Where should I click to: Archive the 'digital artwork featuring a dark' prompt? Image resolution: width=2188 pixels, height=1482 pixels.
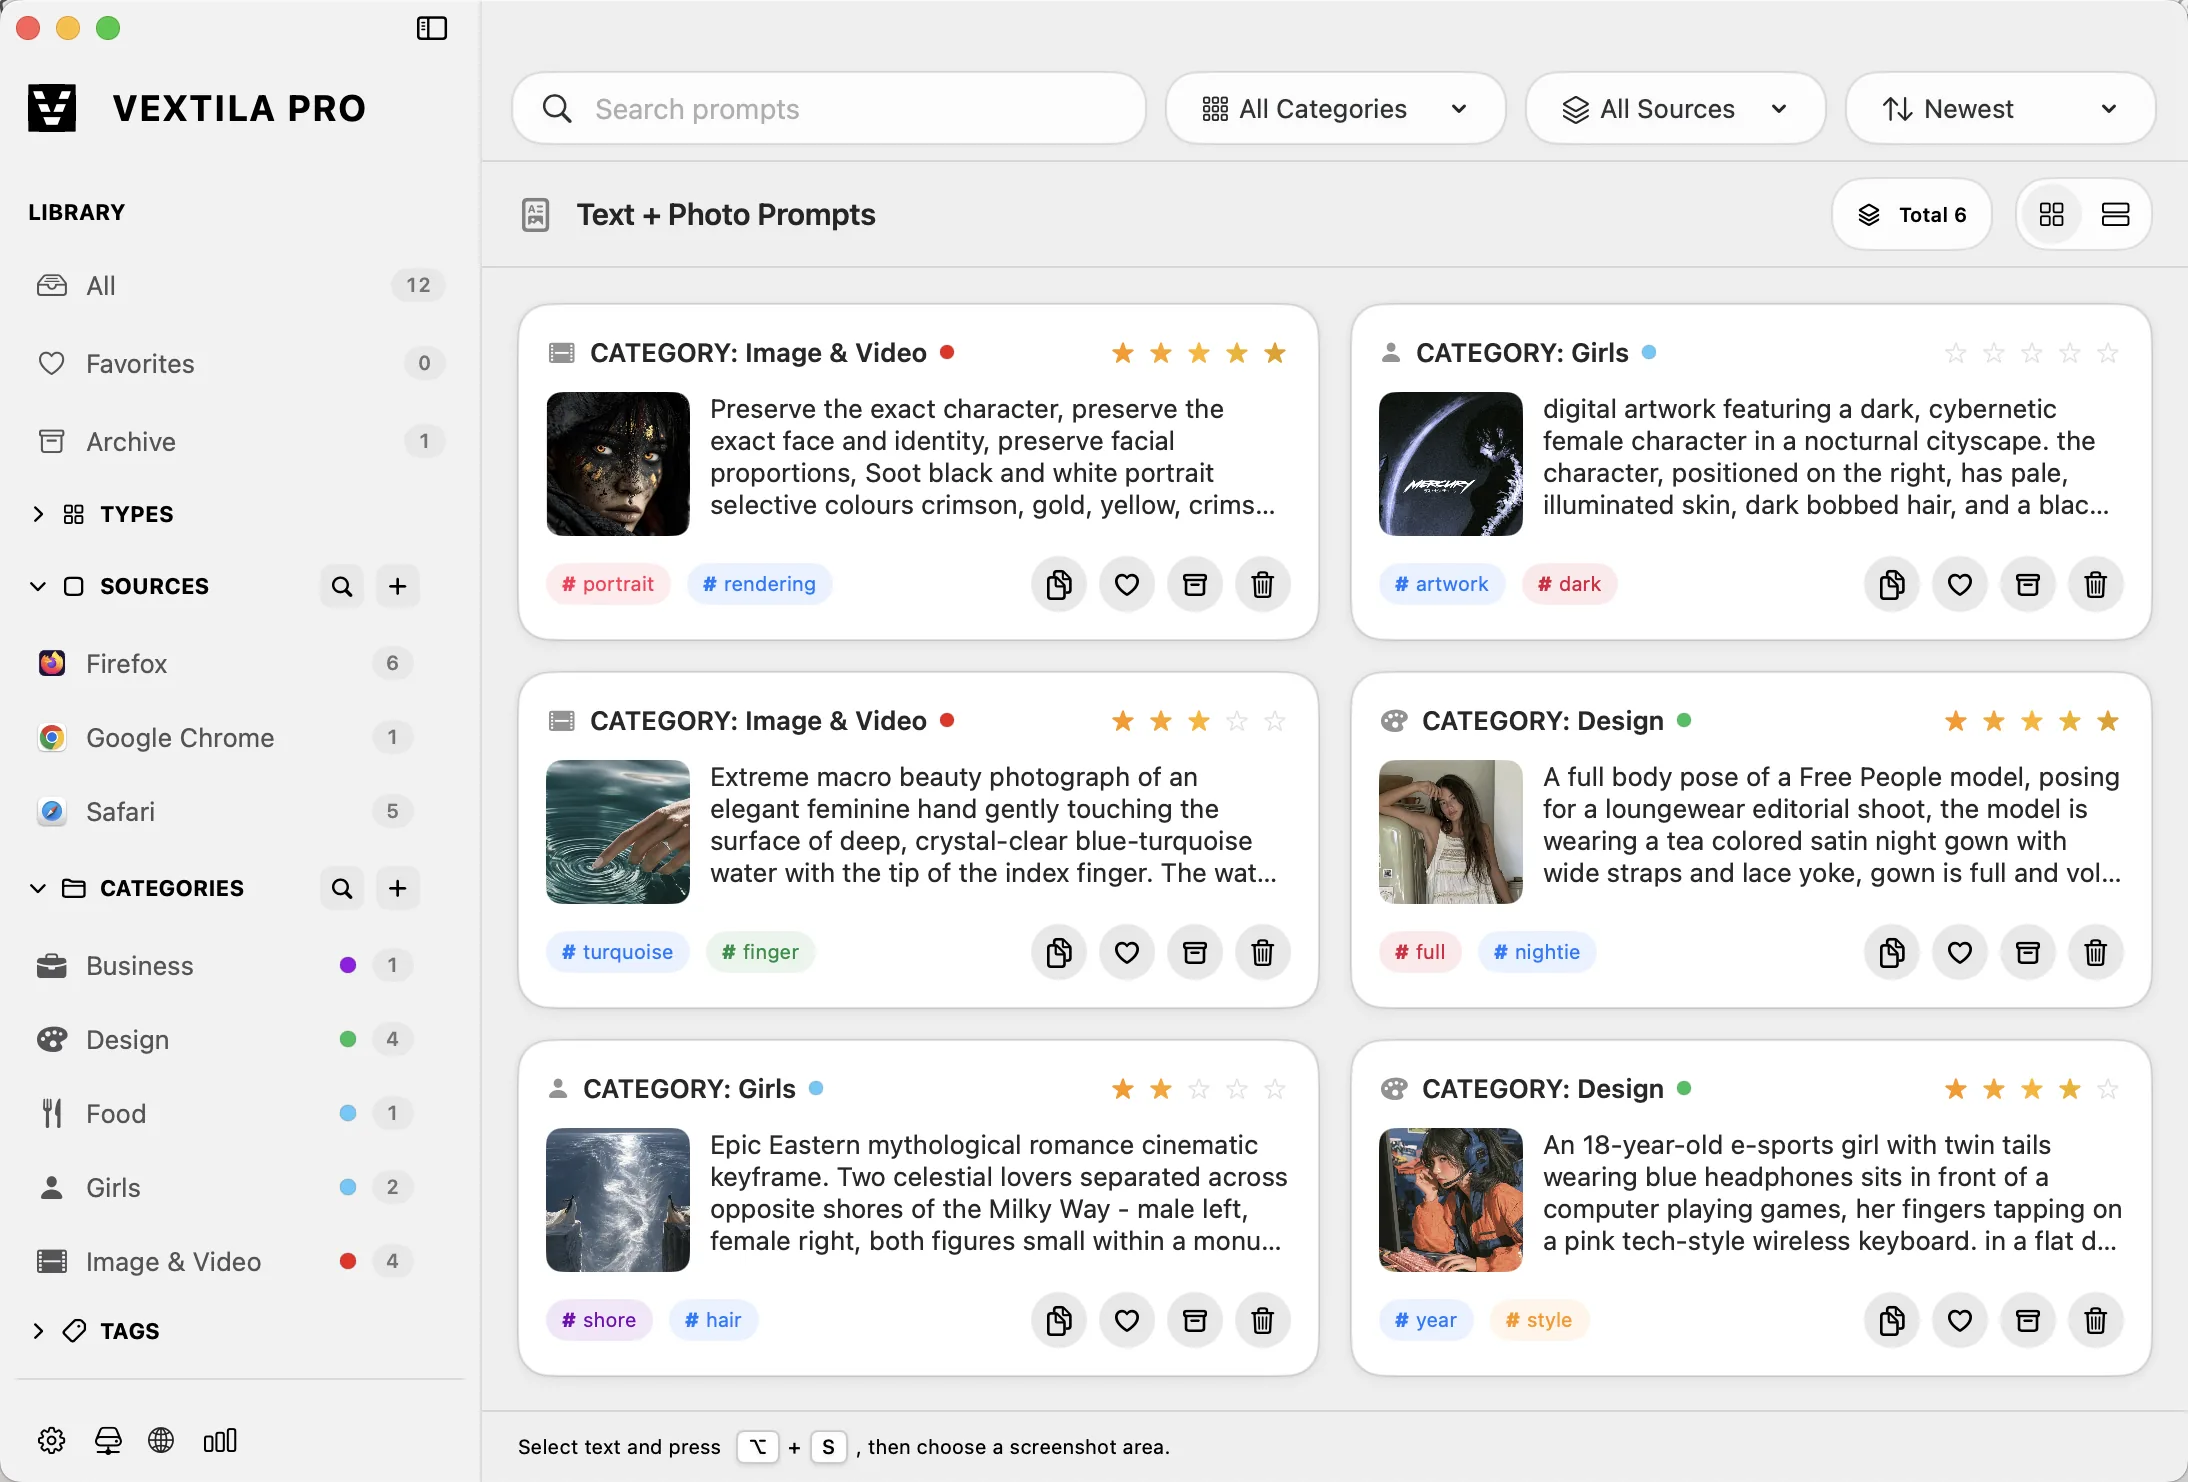tap(2028, 584)
